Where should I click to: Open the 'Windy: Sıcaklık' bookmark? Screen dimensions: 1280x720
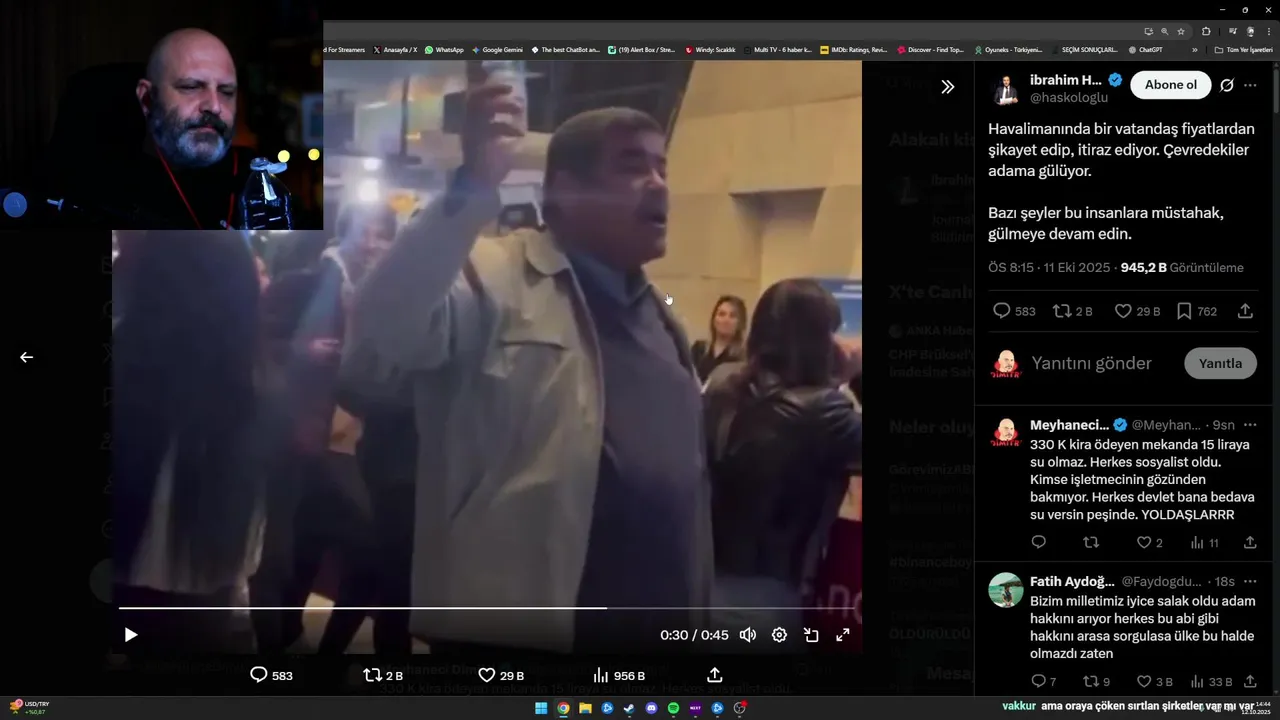coord(710,49)
